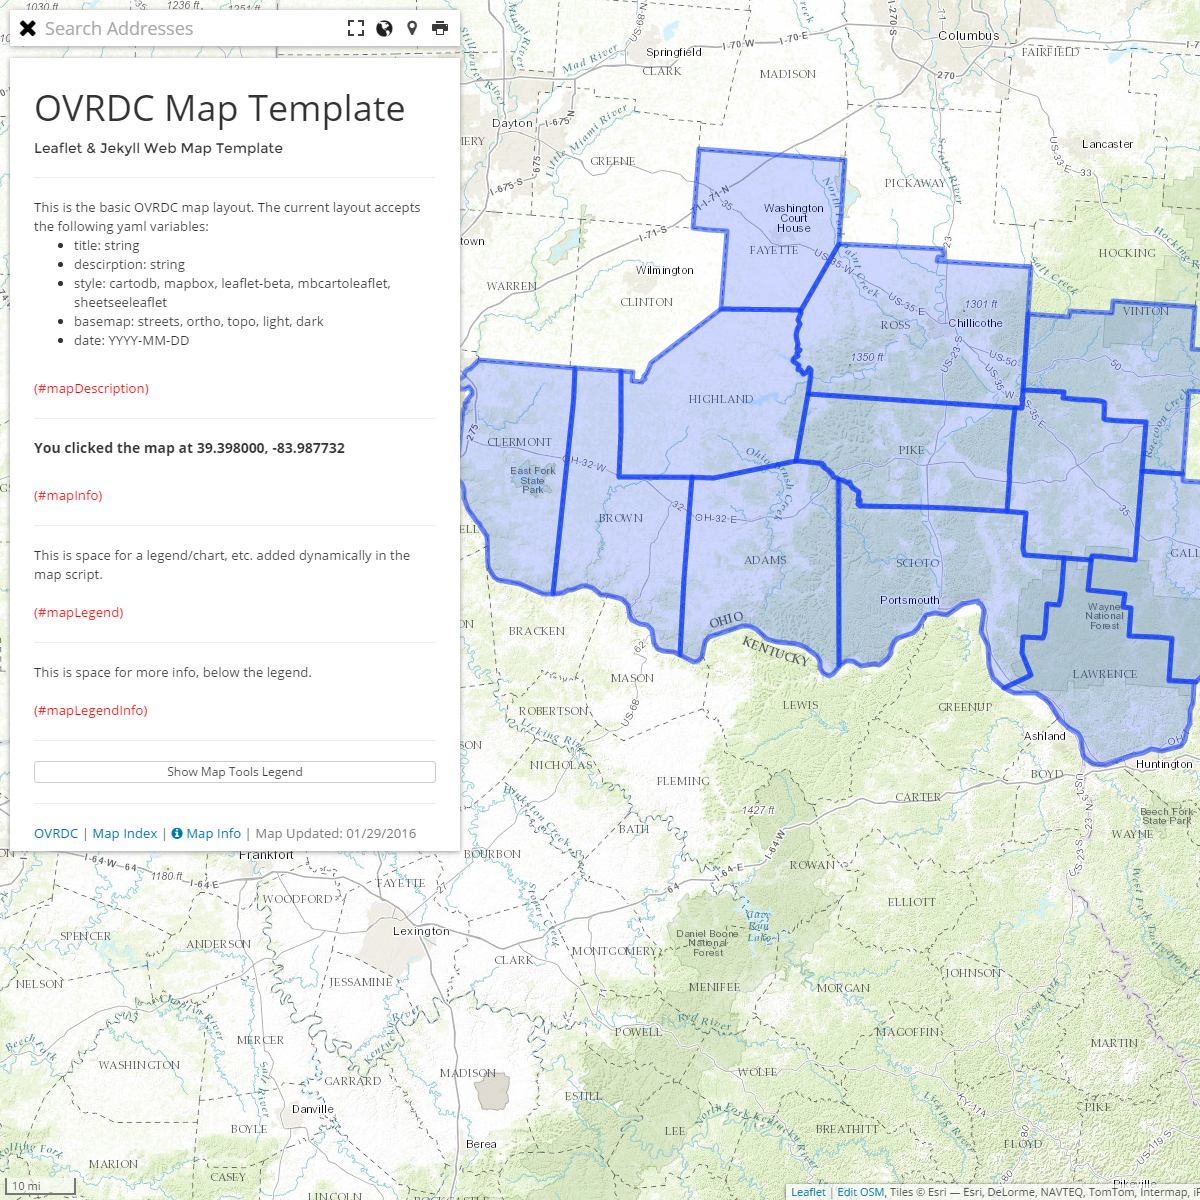Viewport: 1200px width, 1200px height.
Task: Click the Dayton city label on map
Action: pos(513,123)
